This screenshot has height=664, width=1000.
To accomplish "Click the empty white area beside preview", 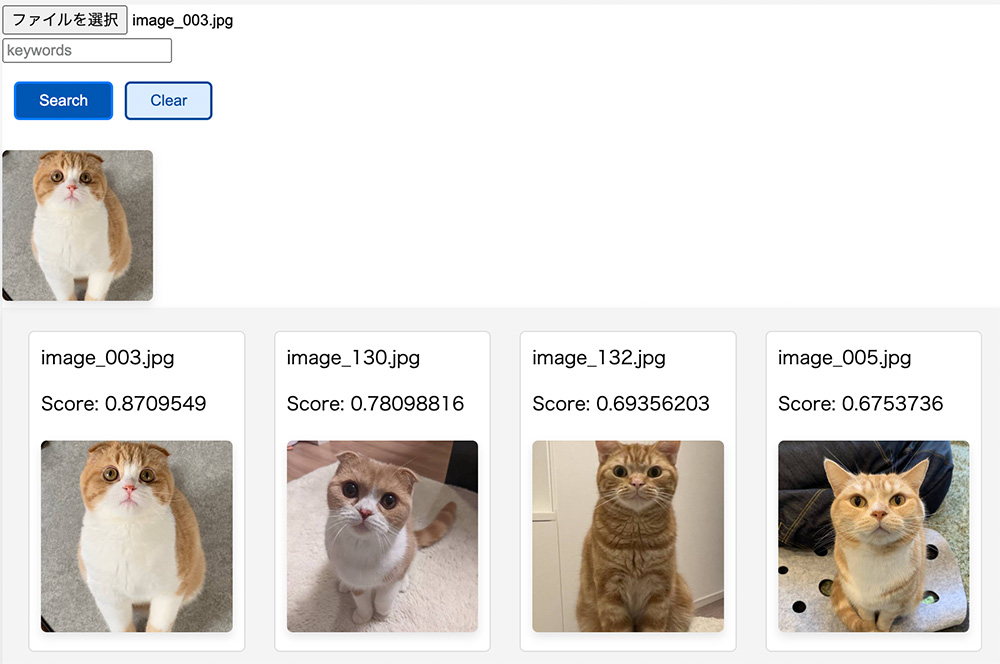I will coord(550,220).
